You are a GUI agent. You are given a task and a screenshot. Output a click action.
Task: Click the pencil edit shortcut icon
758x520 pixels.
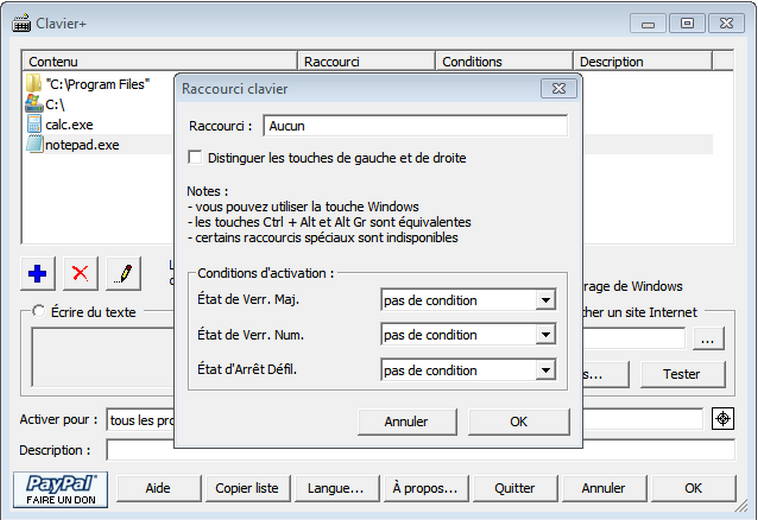124,273
